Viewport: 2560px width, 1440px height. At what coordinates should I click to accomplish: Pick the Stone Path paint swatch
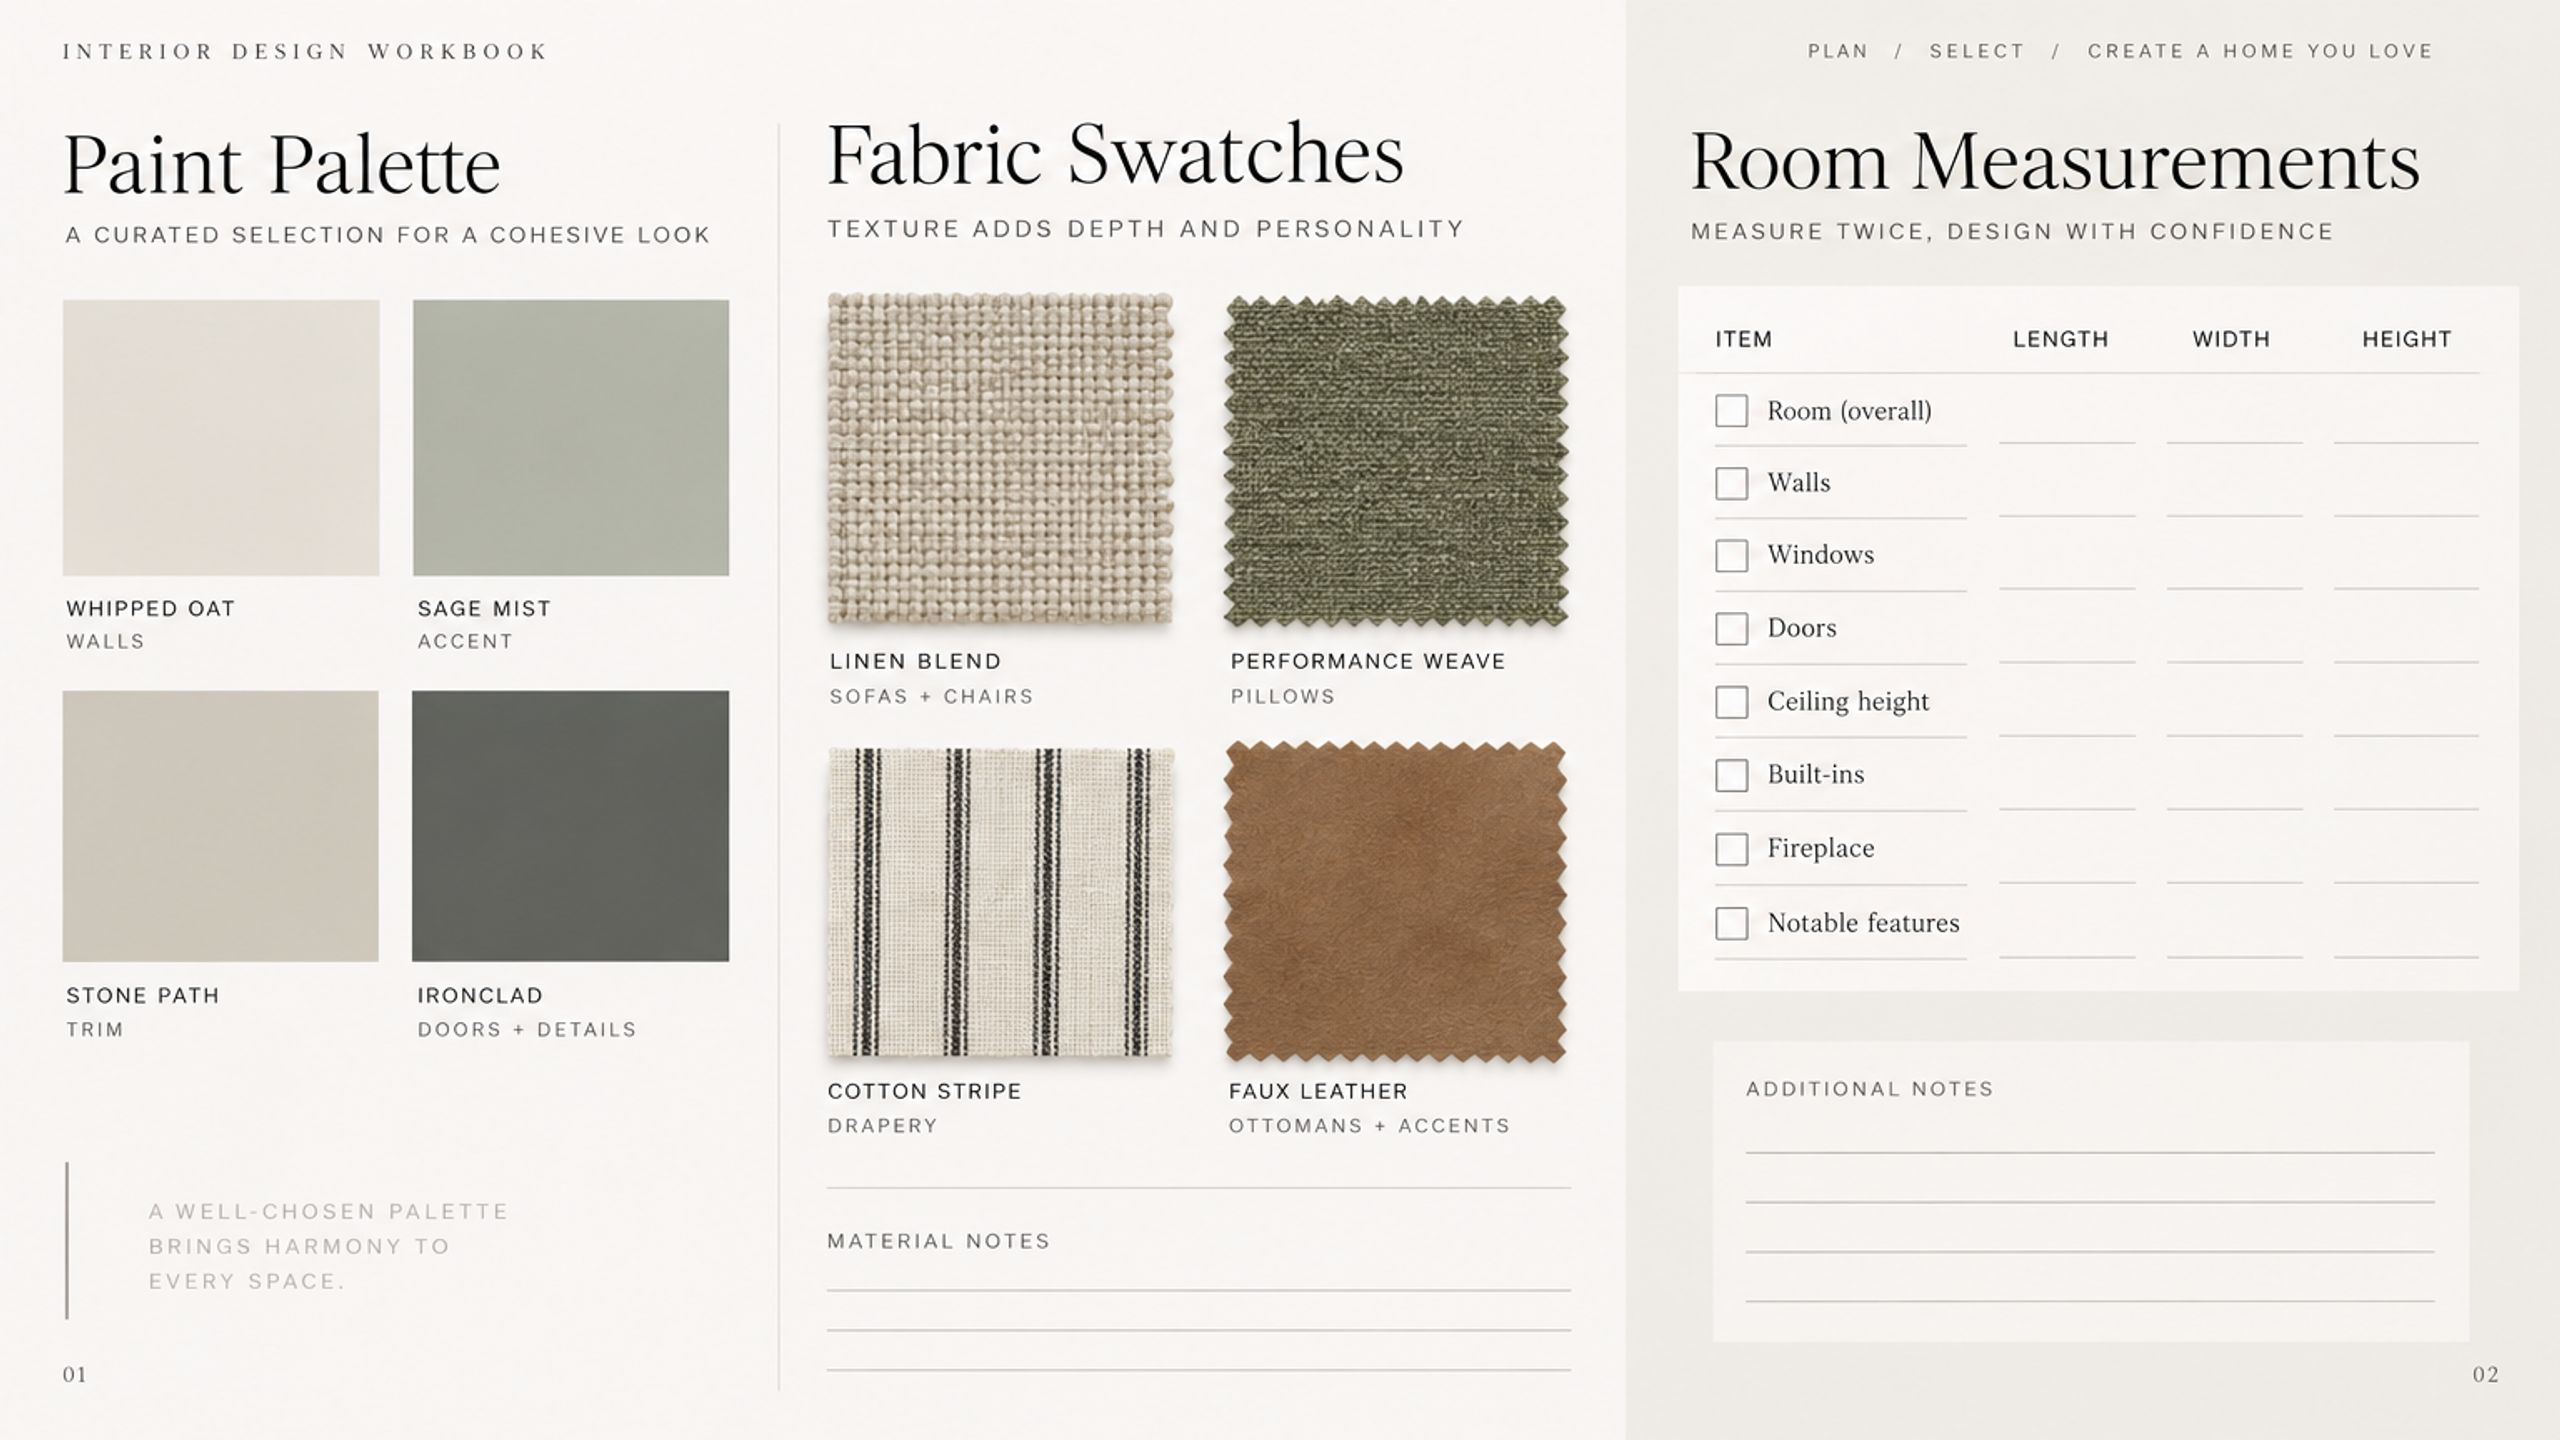[x=221, y=826]
